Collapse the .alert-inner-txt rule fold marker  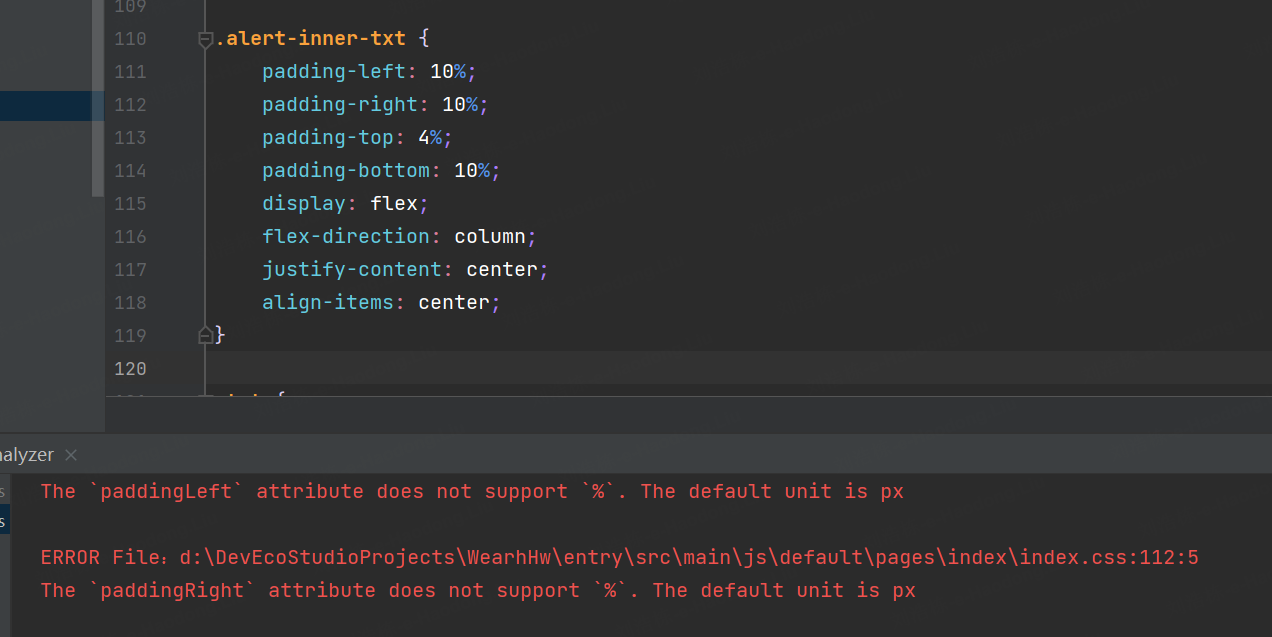point(206,40)
